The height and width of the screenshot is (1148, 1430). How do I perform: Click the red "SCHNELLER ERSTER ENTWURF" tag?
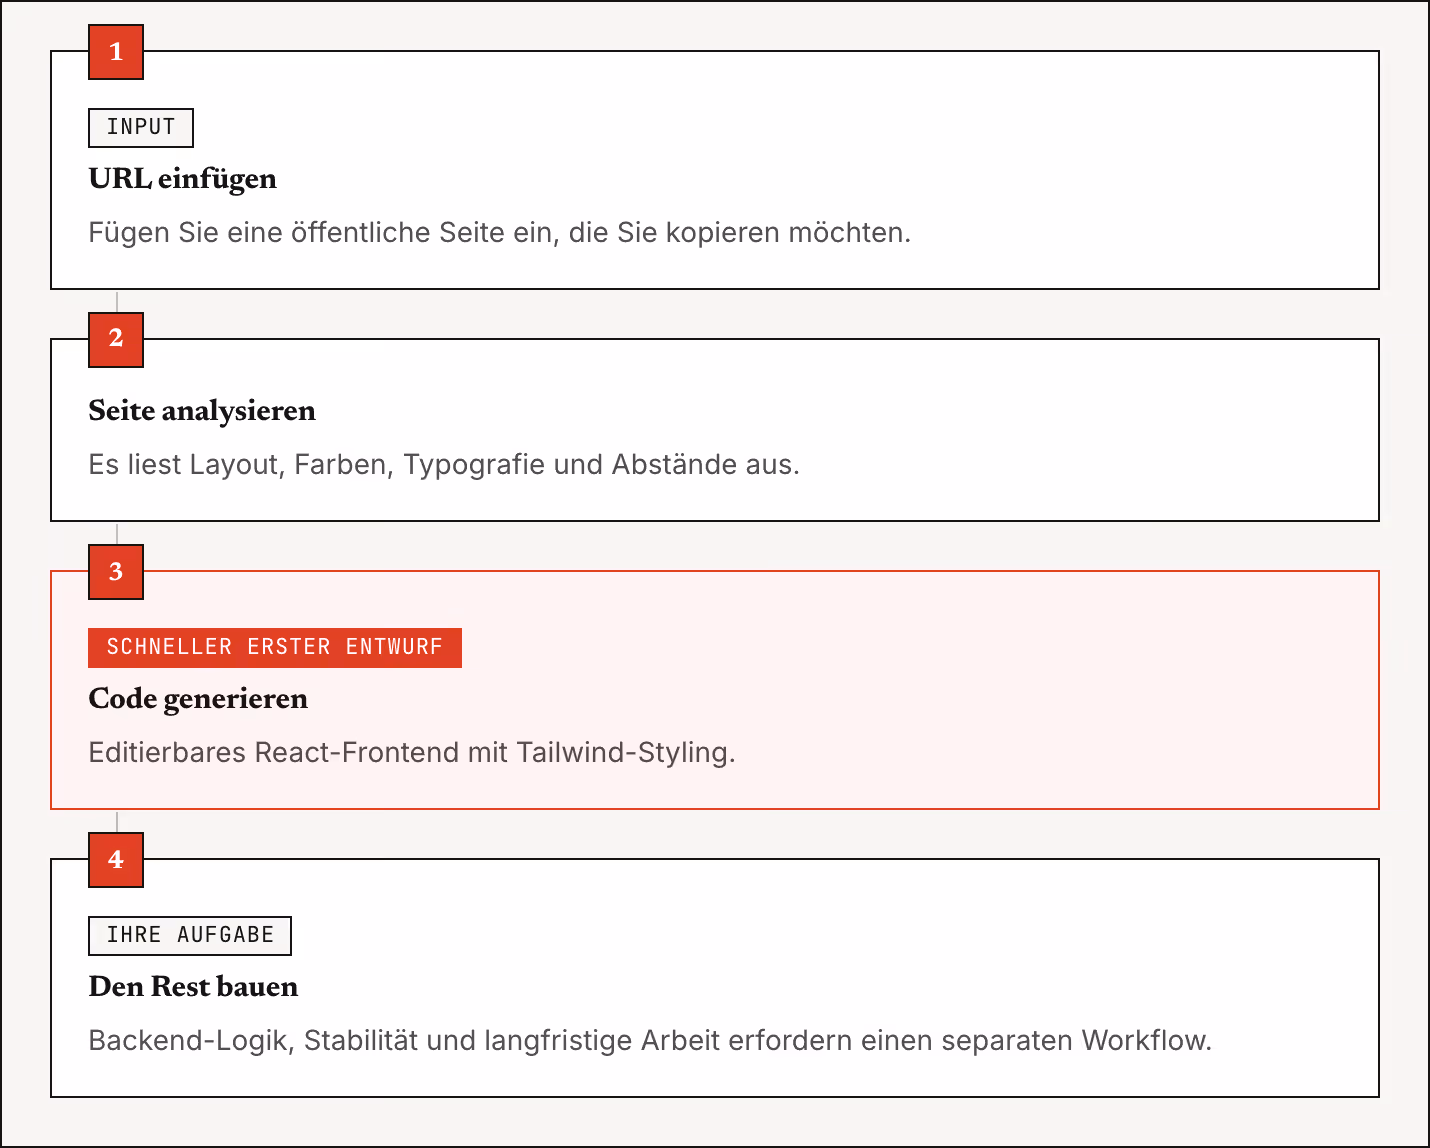275,648
